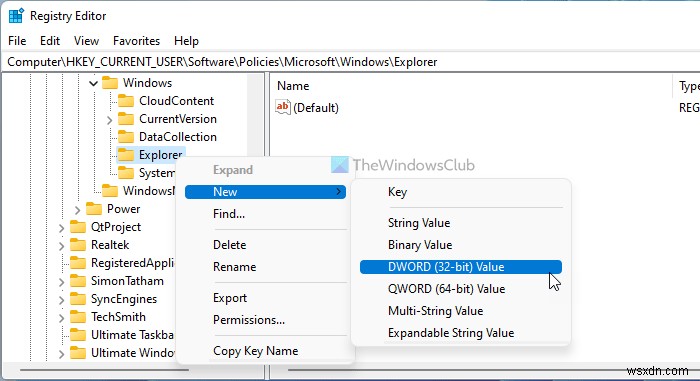The width and height of the screenshot is (700, 381).
Task: Click the Power folder icon
Action: [x=94, y=209]
